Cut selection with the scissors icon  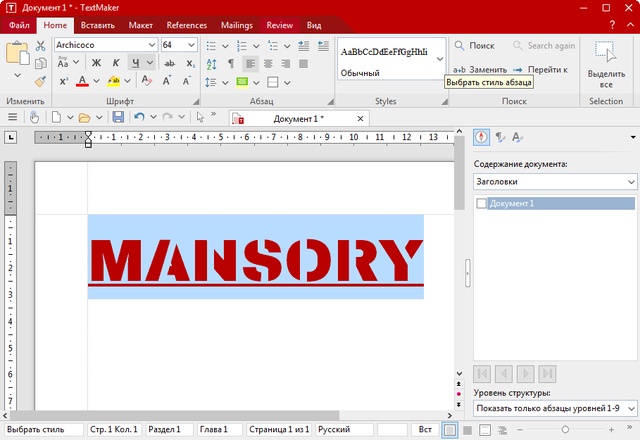point(40,46)
